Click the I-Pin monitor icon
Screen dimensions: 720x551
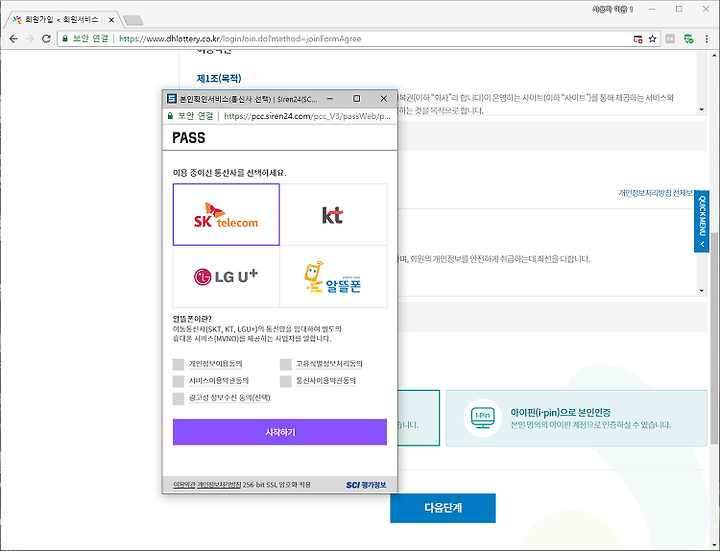[x=483, y=418]
